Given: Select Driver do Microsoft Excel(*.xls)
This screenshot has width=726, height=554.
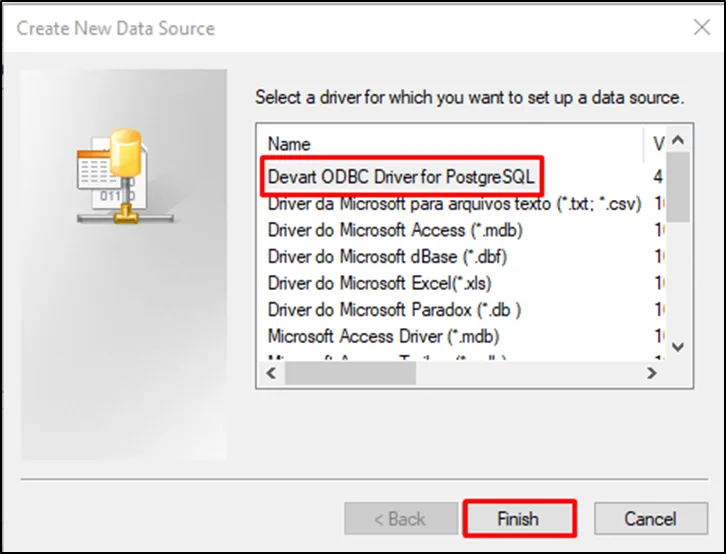Looking at the screenshot, I should click(383, 283).
